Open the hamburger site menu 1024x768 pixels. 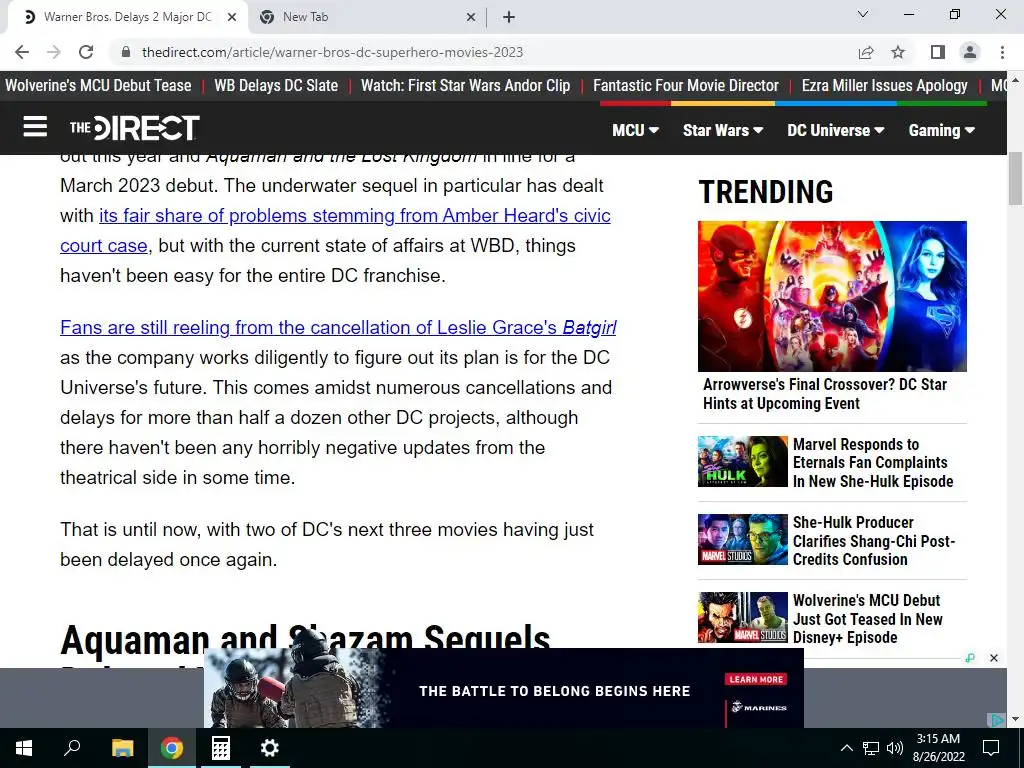(x=35, y=127)
